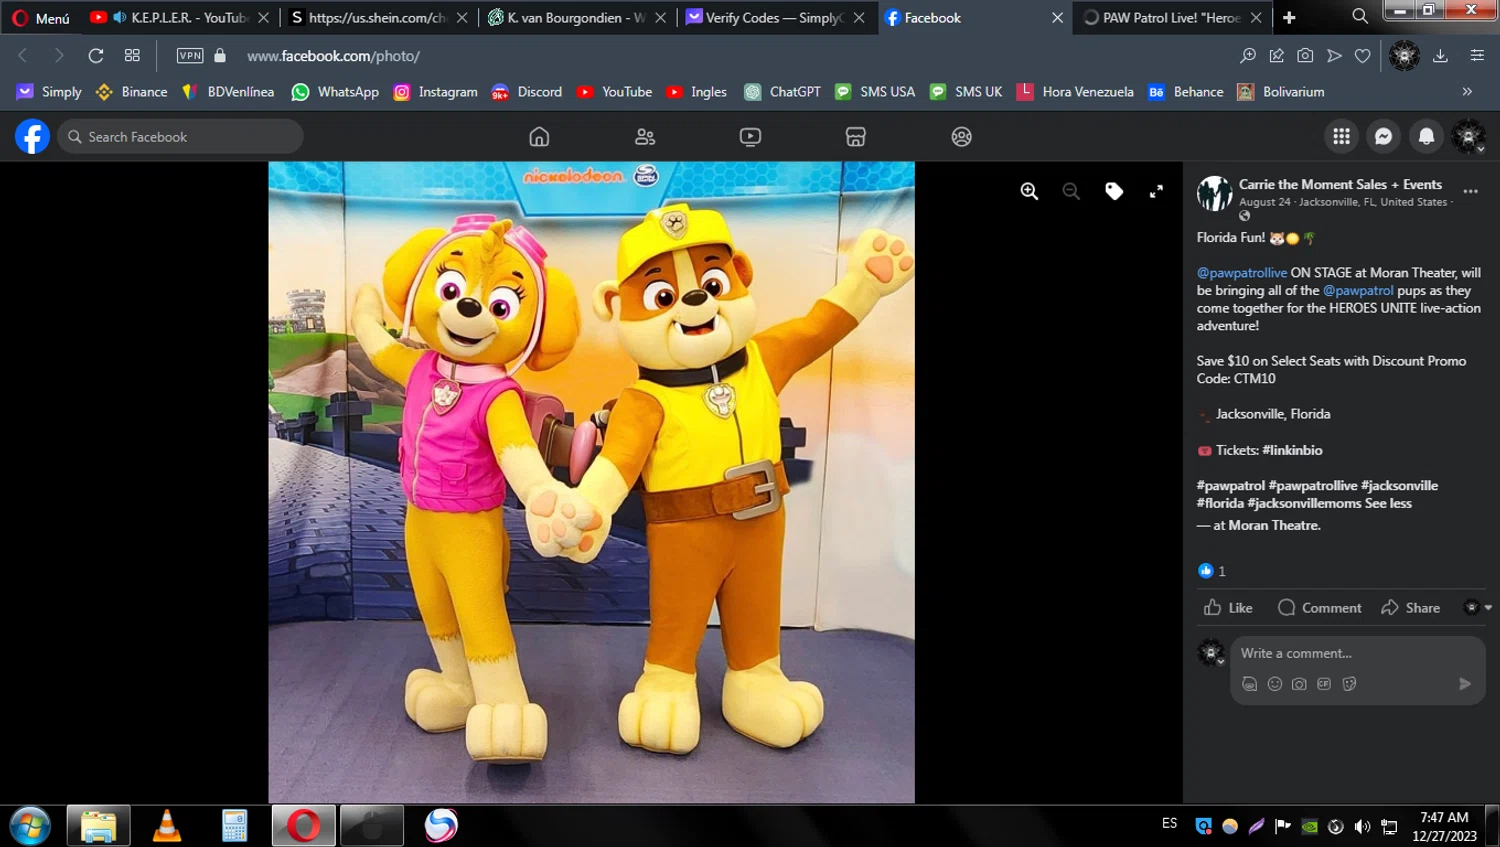Open the Facebook Watch video icon

tap(750, 137)
